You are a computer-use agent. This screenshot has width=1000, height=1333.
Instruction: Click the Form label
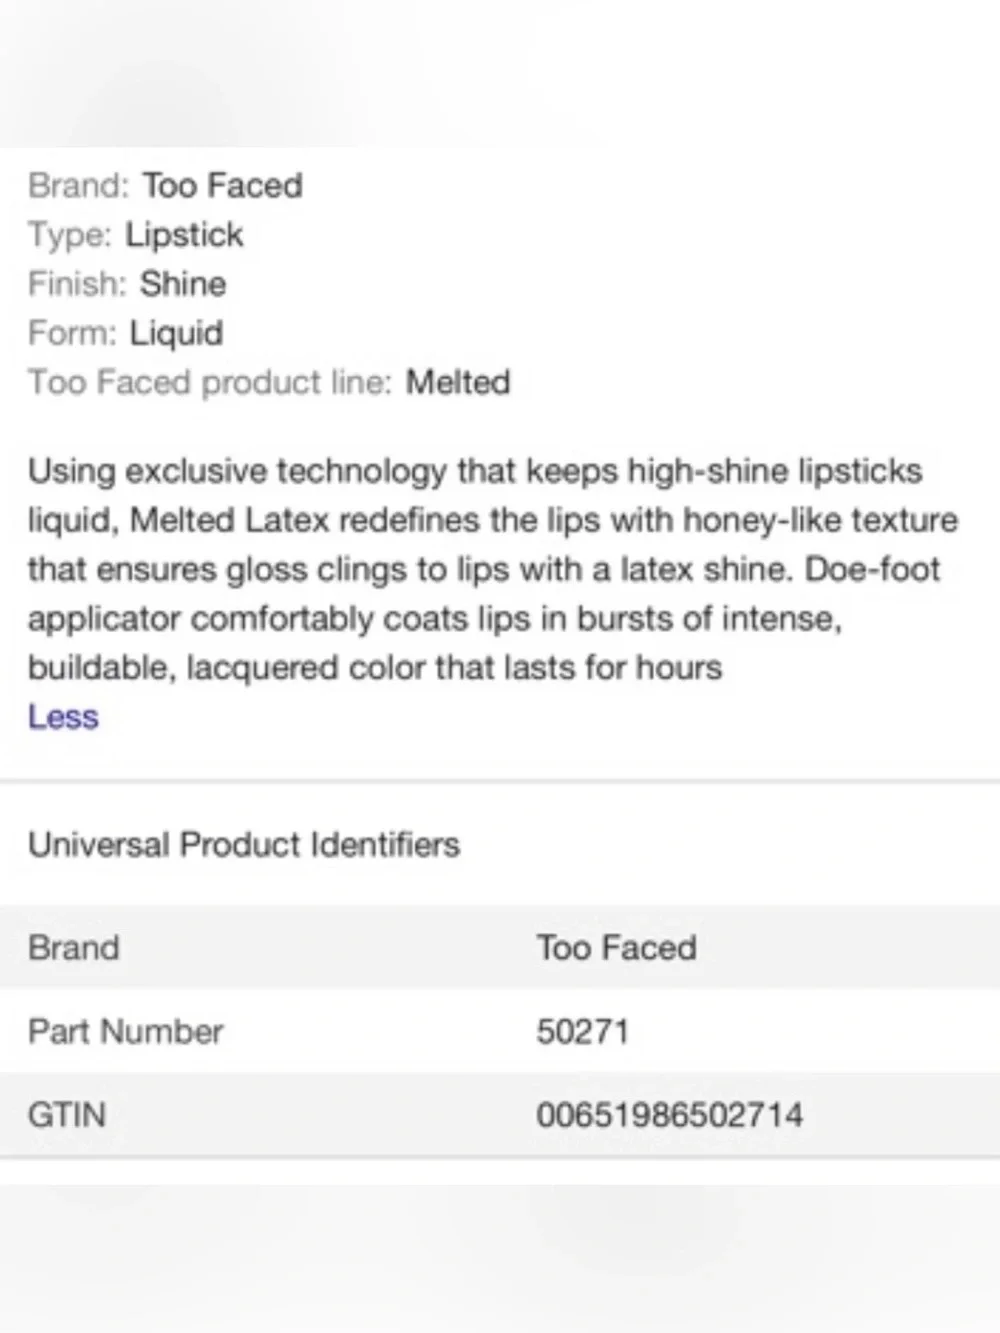(72, 333)
